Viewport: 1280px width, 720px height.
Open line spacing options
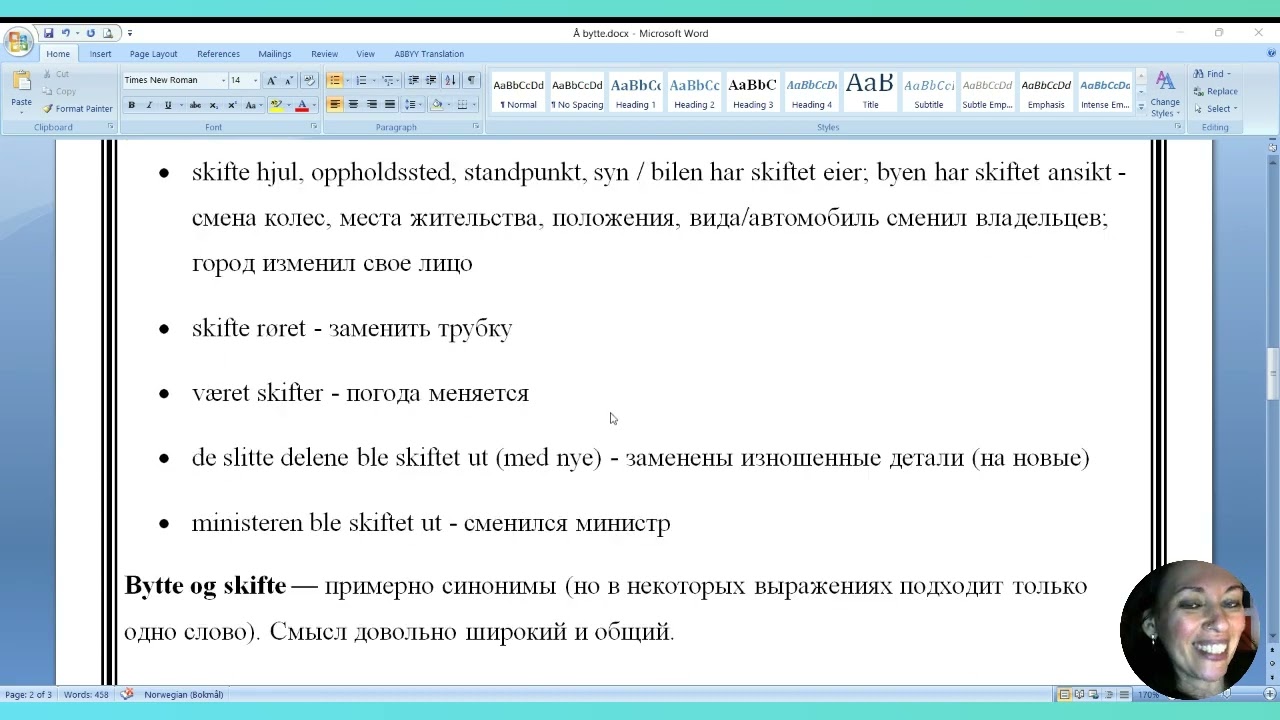[x=411, y=105]
